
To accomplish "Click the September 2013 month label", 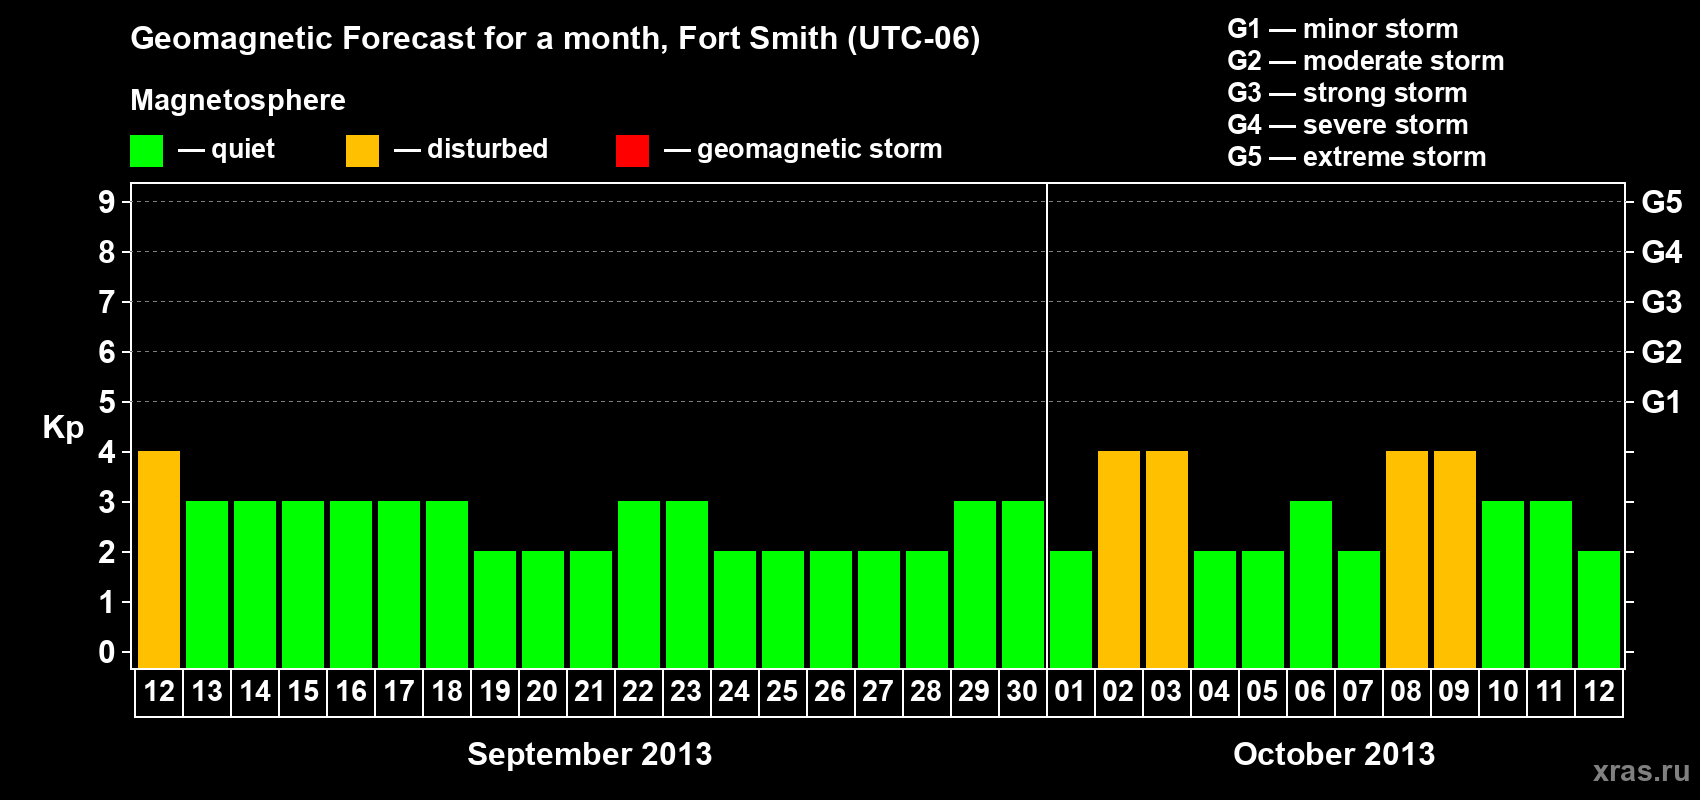I will point(590,754).
